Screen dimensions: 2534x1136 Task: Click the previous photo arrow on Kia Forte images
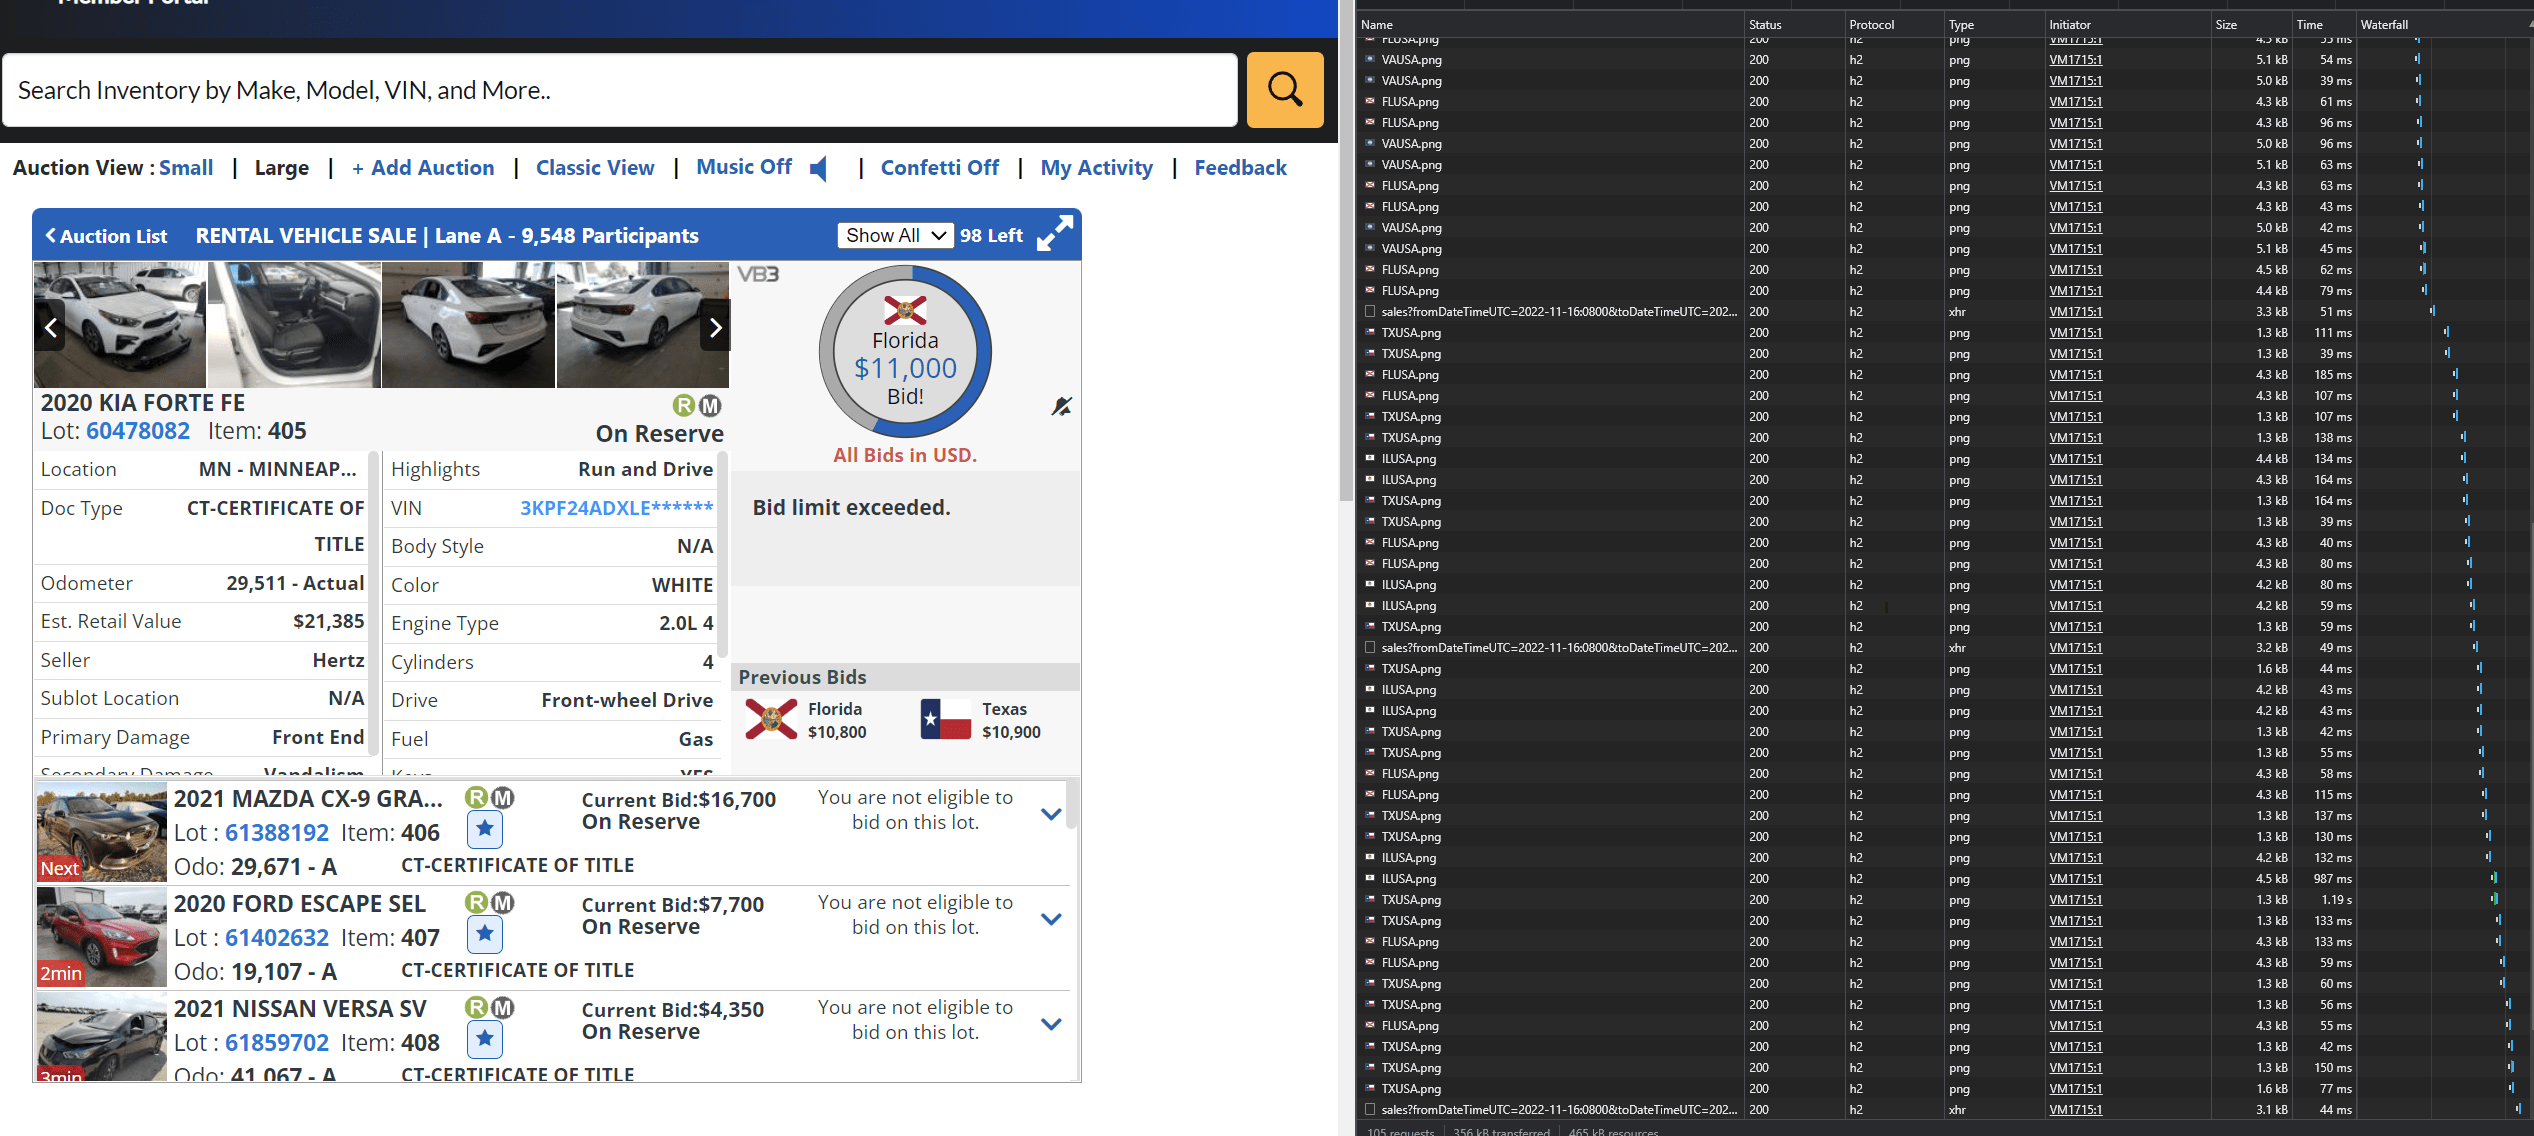point(50,327)
